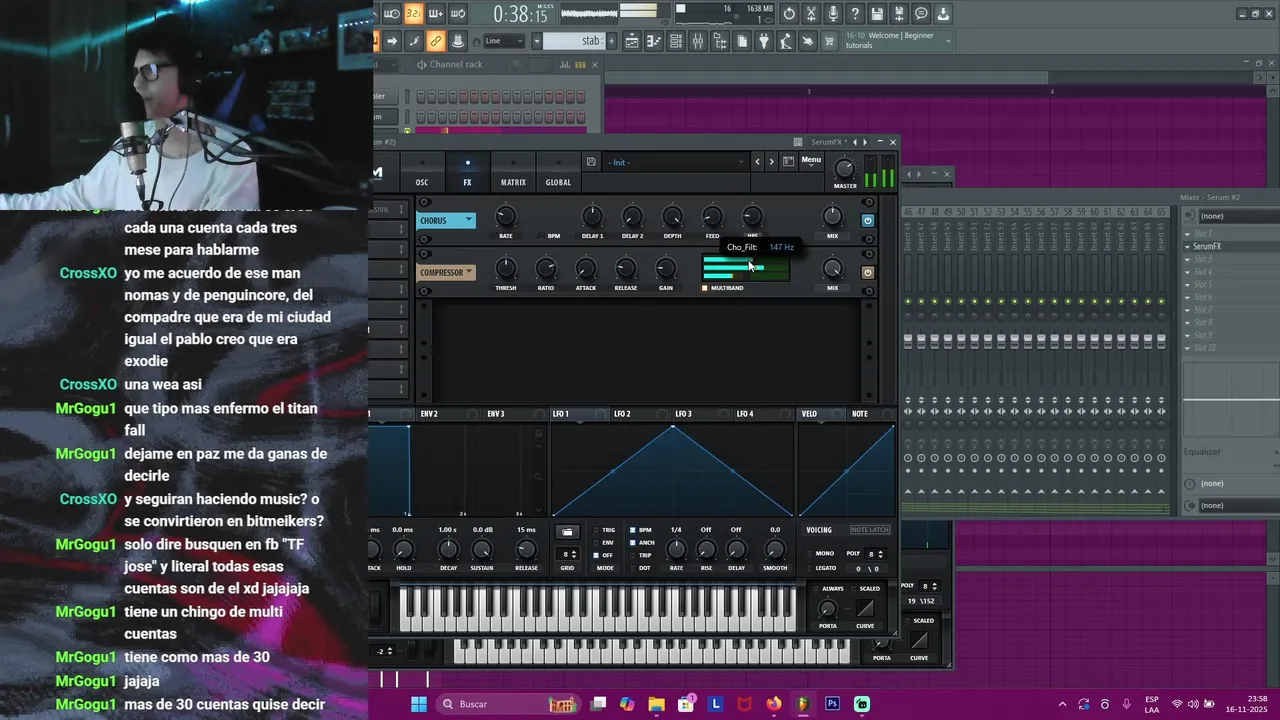Toggle the Chorus BPM sync checkbox
The height and width of the screenshot is (720, 1280).
click(542, 236)
